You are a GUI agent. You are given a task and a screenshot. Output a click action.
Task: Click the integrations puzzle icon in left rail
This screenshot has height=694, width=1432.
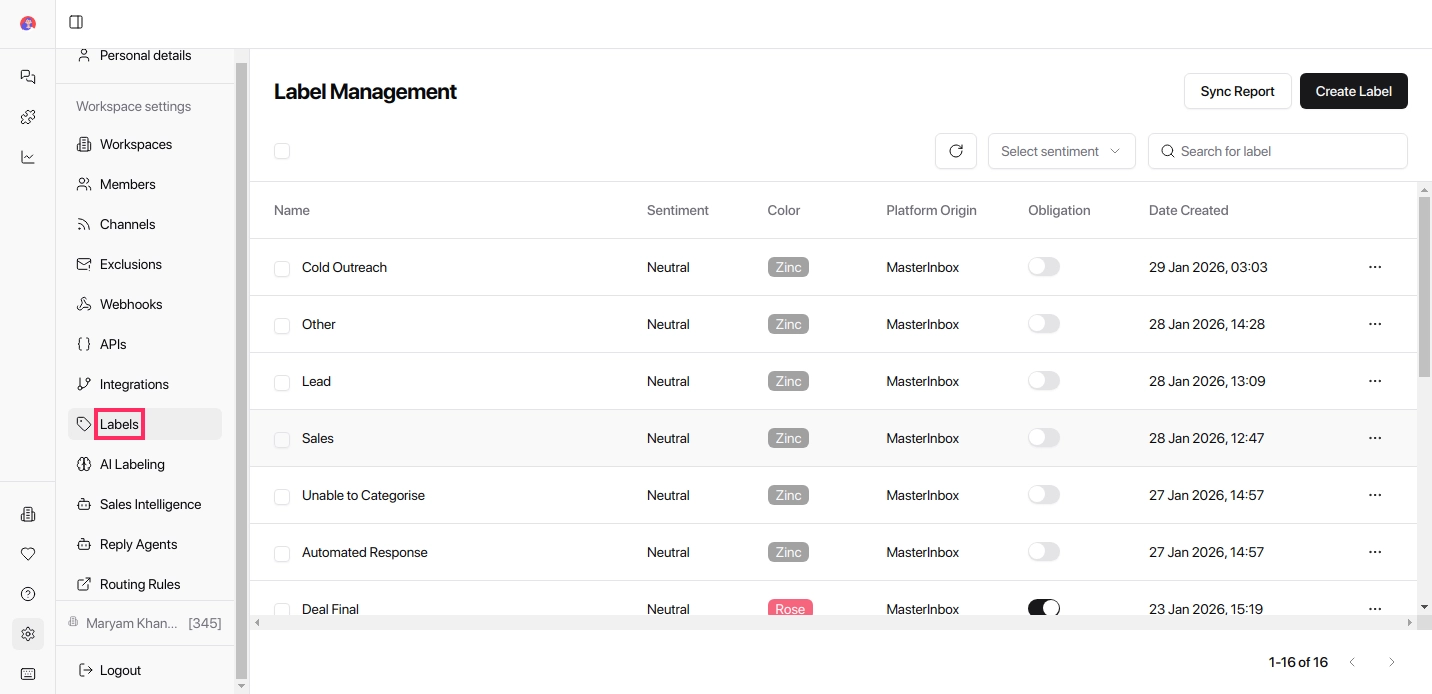[28, 116]
